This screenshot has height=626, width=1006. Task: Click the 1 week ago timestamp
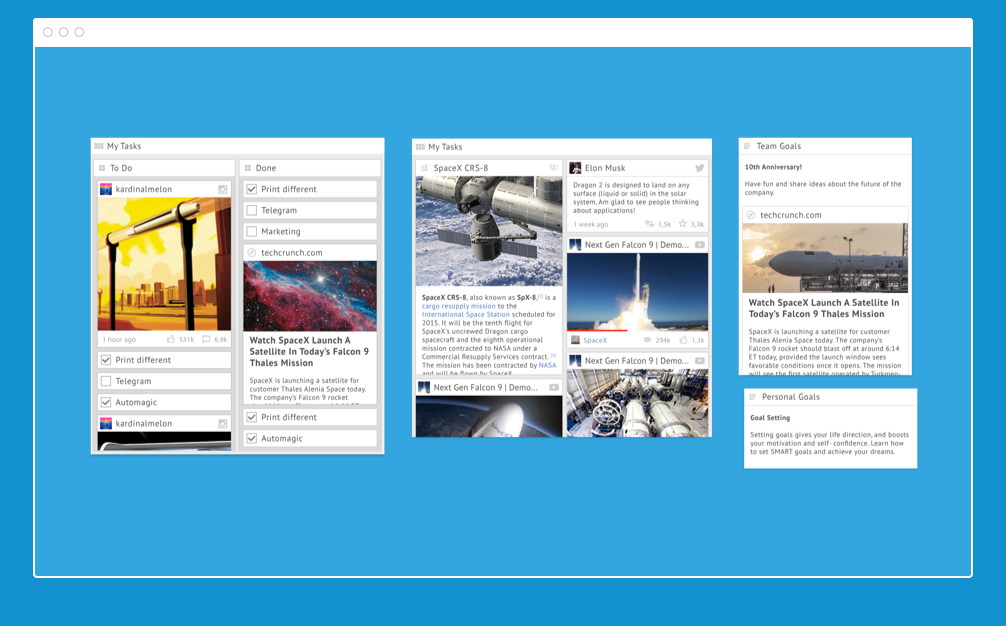coord(590,224)
